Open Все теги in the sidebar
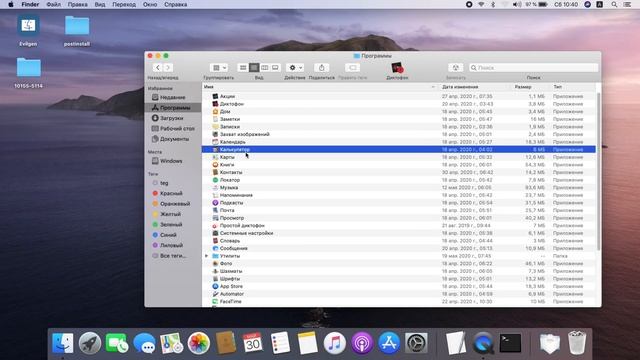This screenshot has width=640, height=360. pyautogui.click(x=172, y=256)
